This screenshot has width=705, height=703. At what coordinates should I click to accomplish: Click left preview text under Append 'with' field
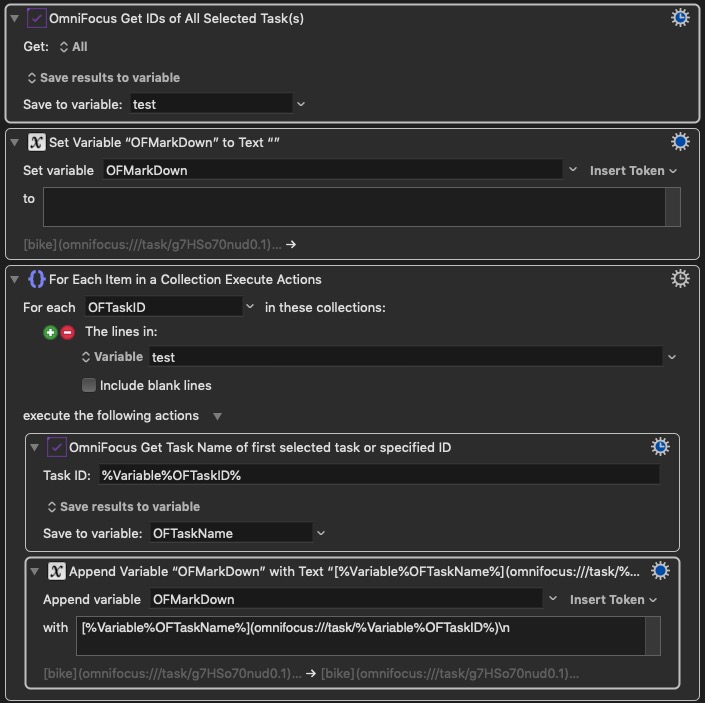[x=172, y=673]
